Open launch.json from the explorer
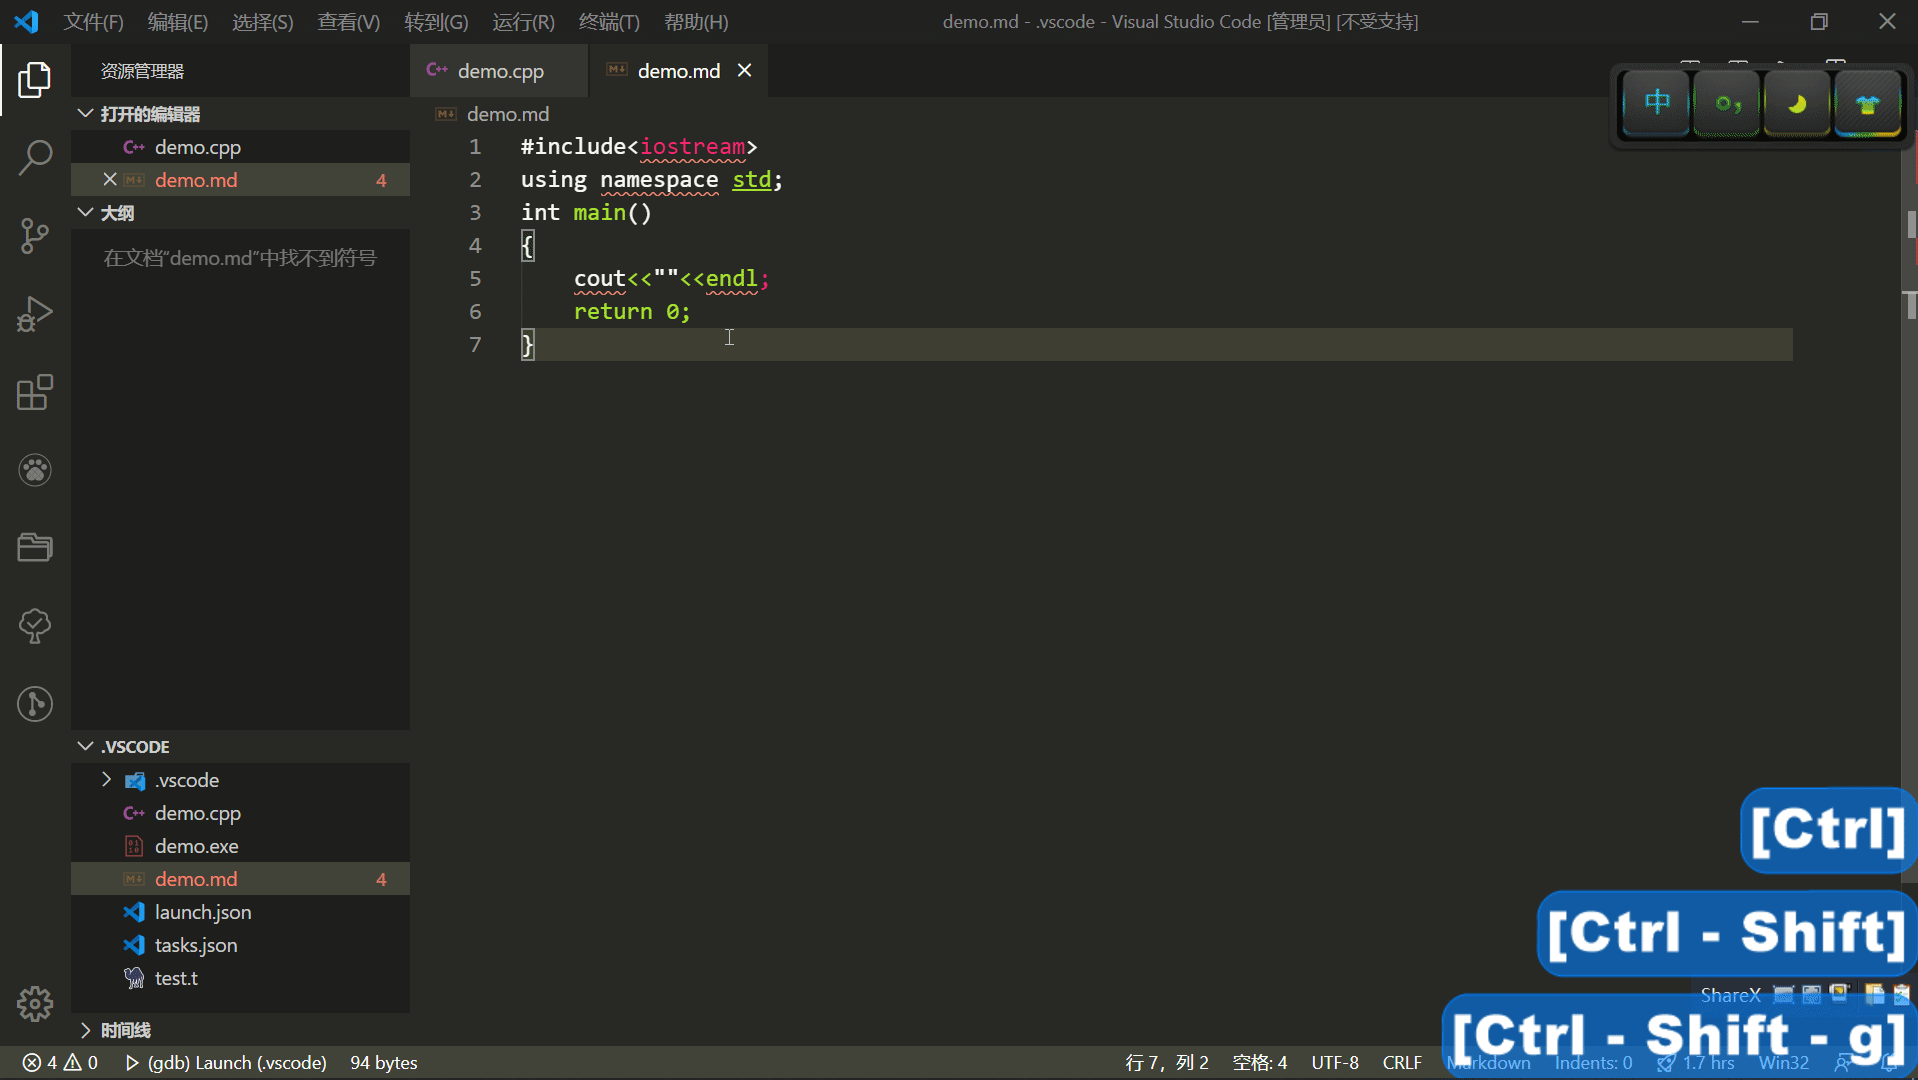This screenshot has height=1080, width=1918. (x=202, y=911)
